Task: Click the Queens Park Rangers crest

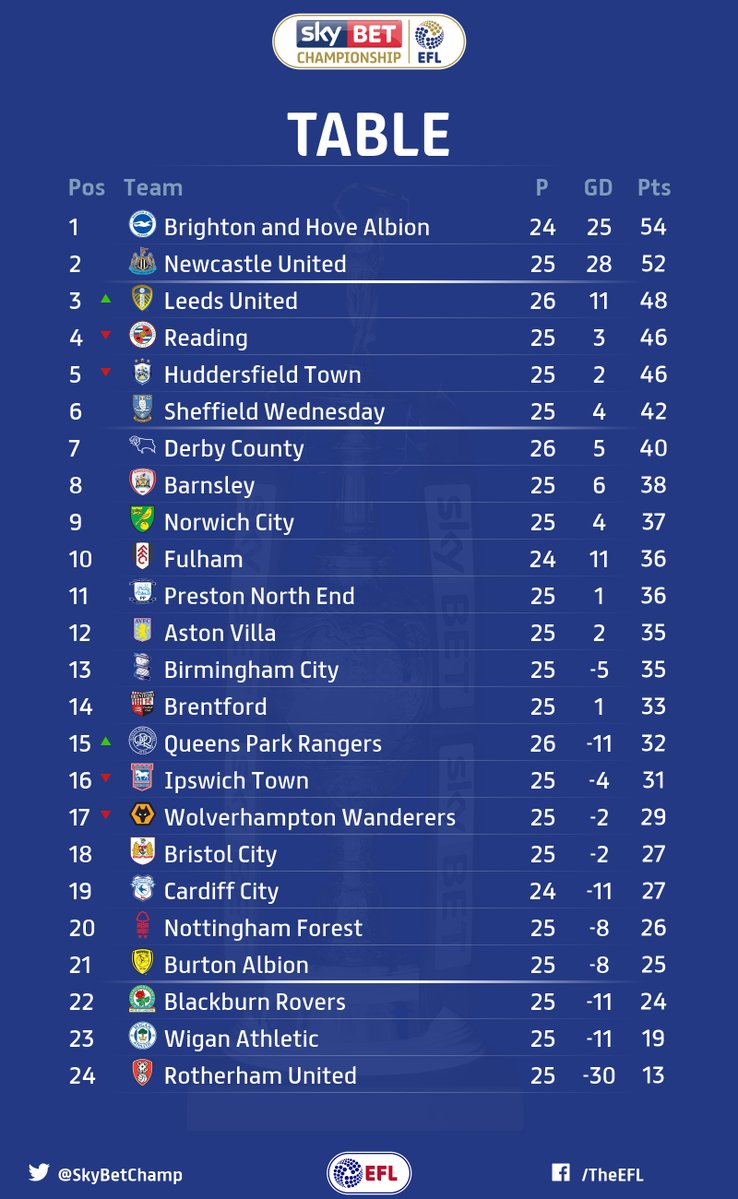Action: pos(142,741)
